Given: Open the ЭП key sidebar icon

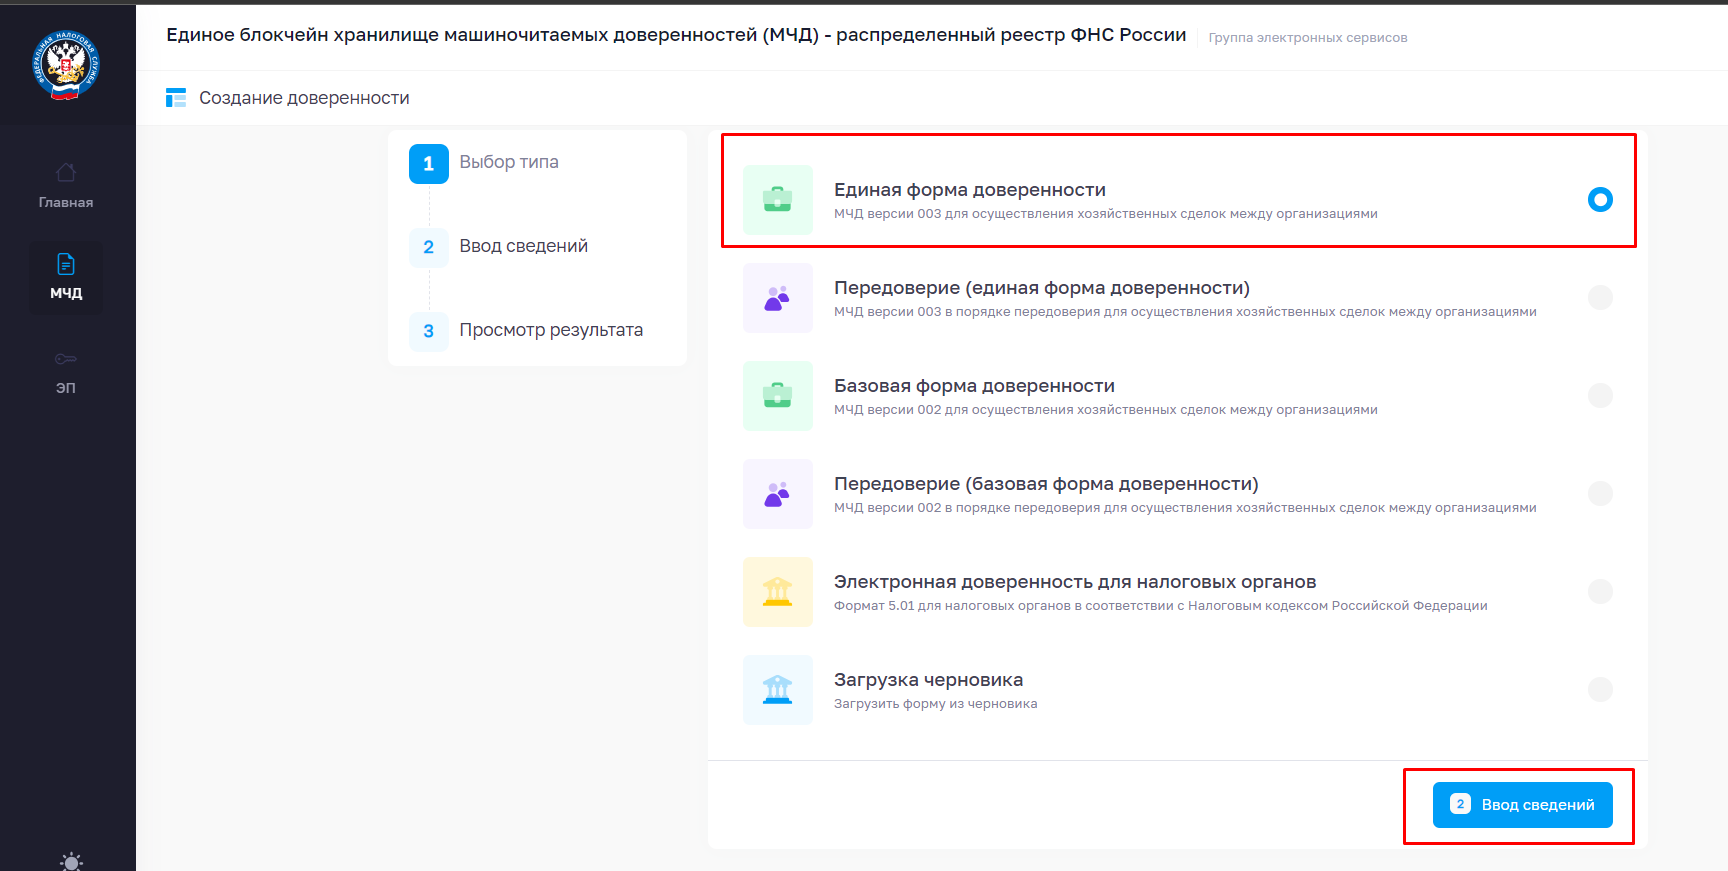Looking at the screenshot, I should [x=66, y=359].
